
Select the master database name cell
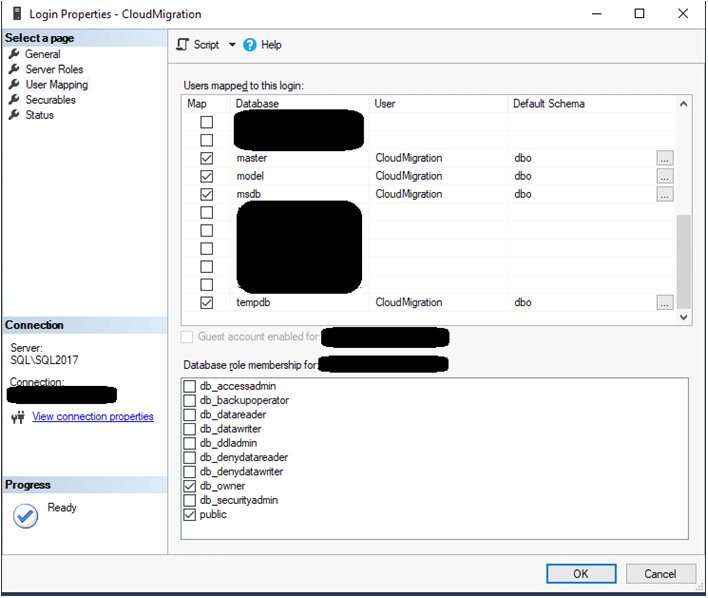(252, 158)
